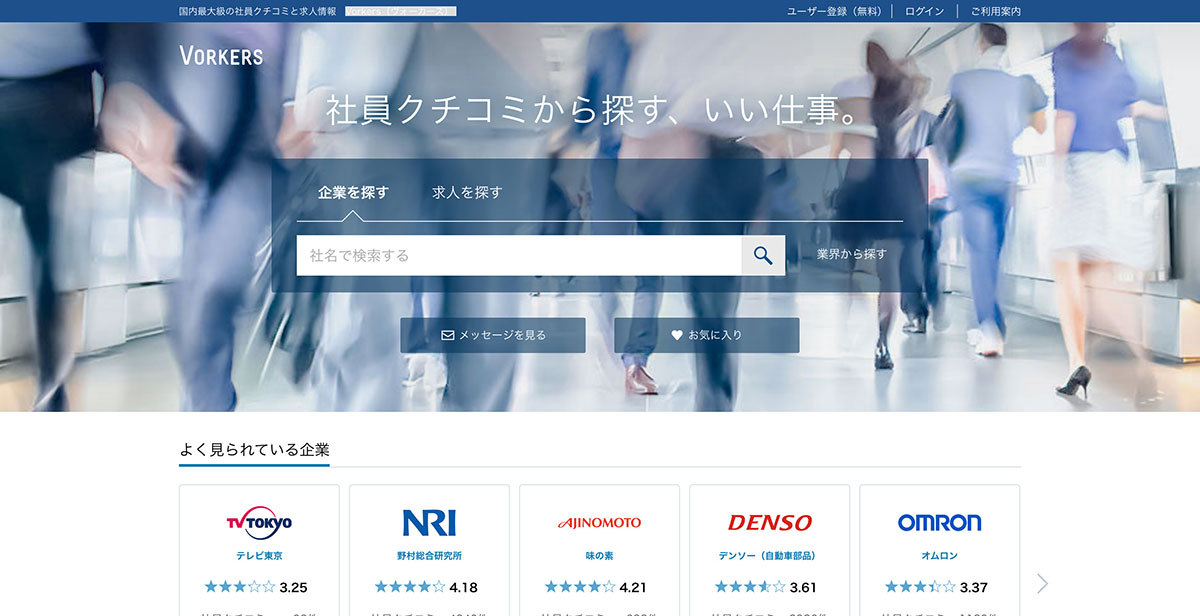
Task: Open the NRI company logo
Action: click(429, 522)
